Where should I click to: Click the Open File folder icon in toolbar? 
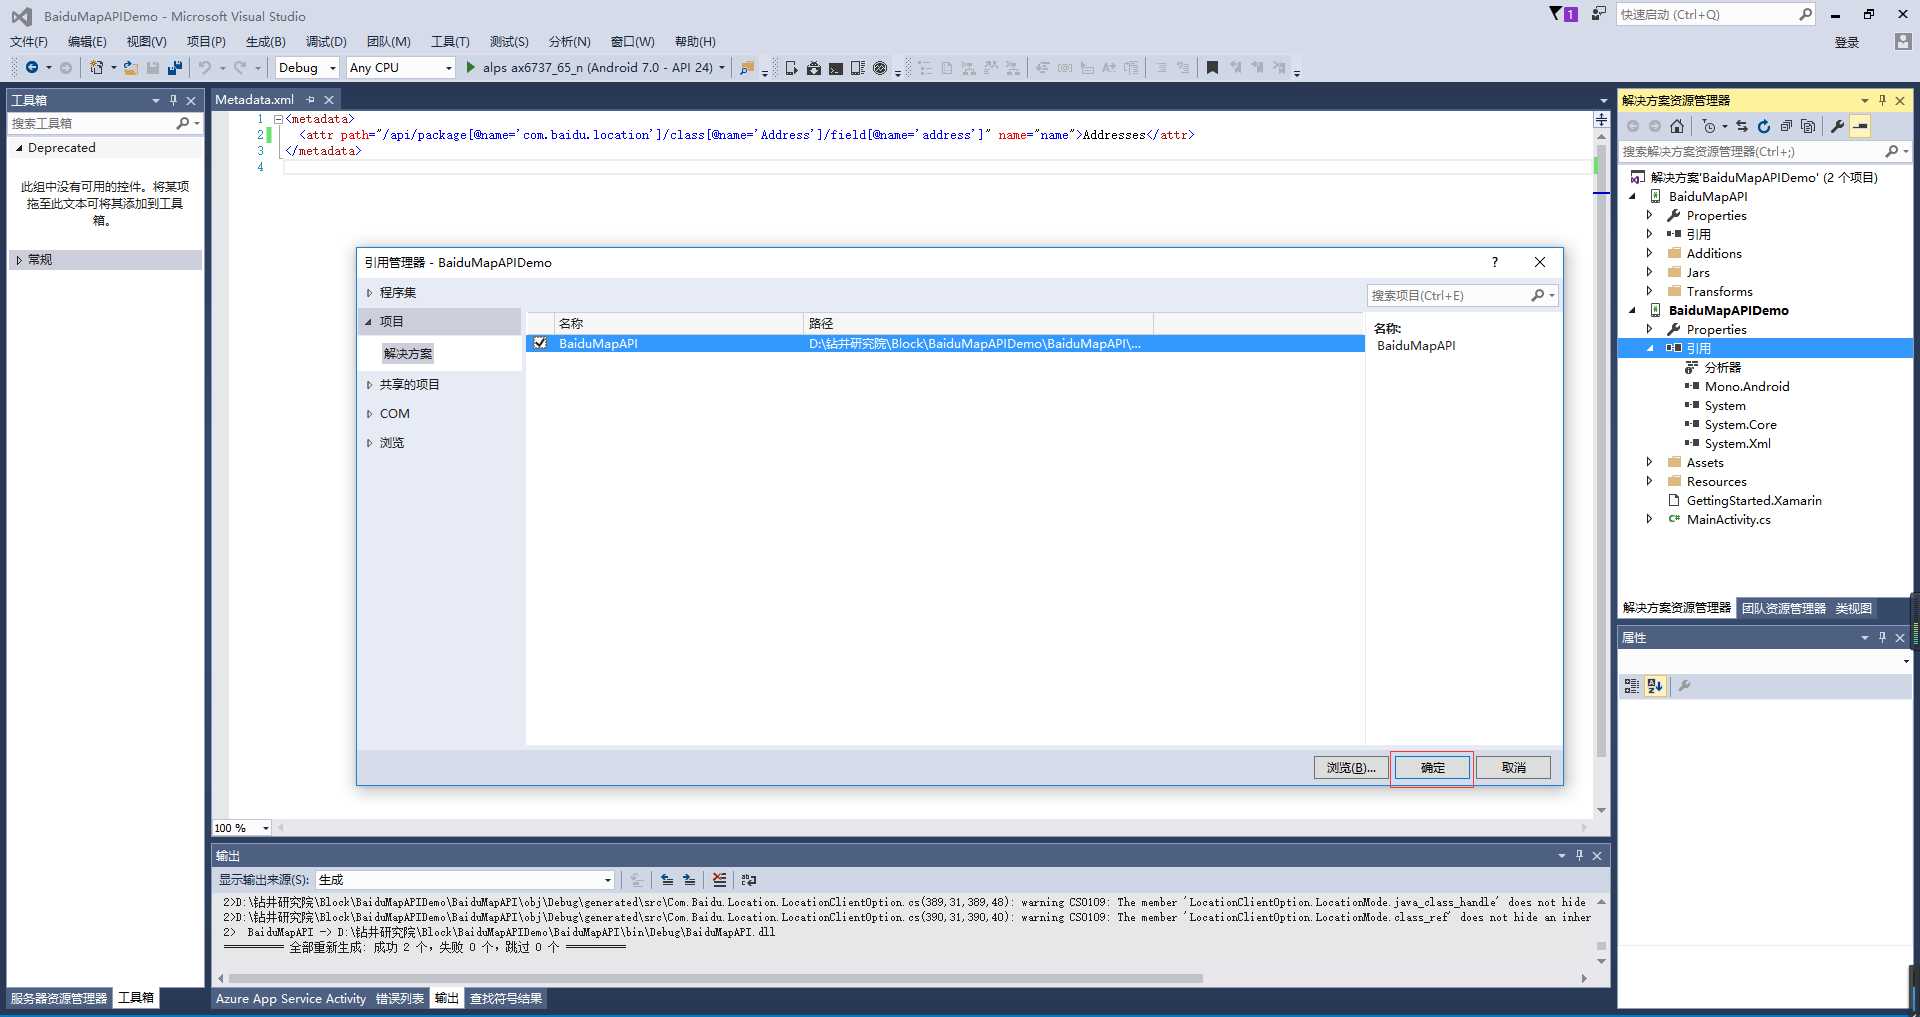(x=130, y=68)
